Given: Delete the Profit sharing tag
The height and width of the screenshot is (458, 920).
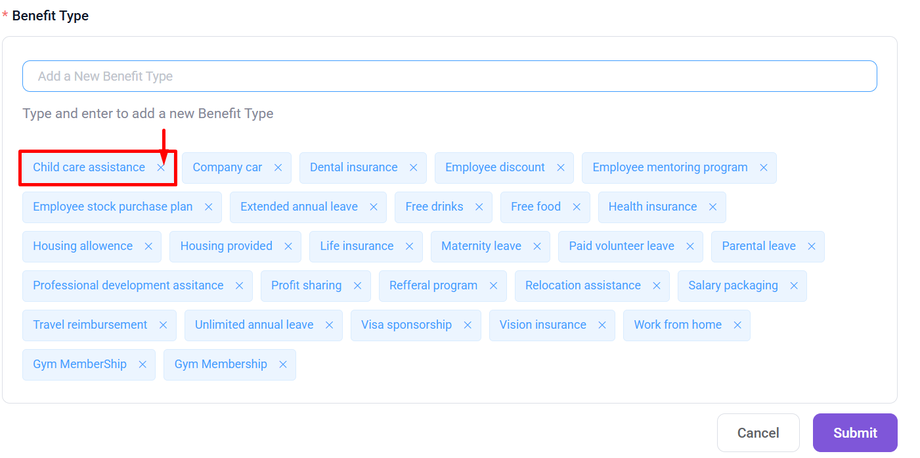Looking at the screenshot, I should (357, 286).
